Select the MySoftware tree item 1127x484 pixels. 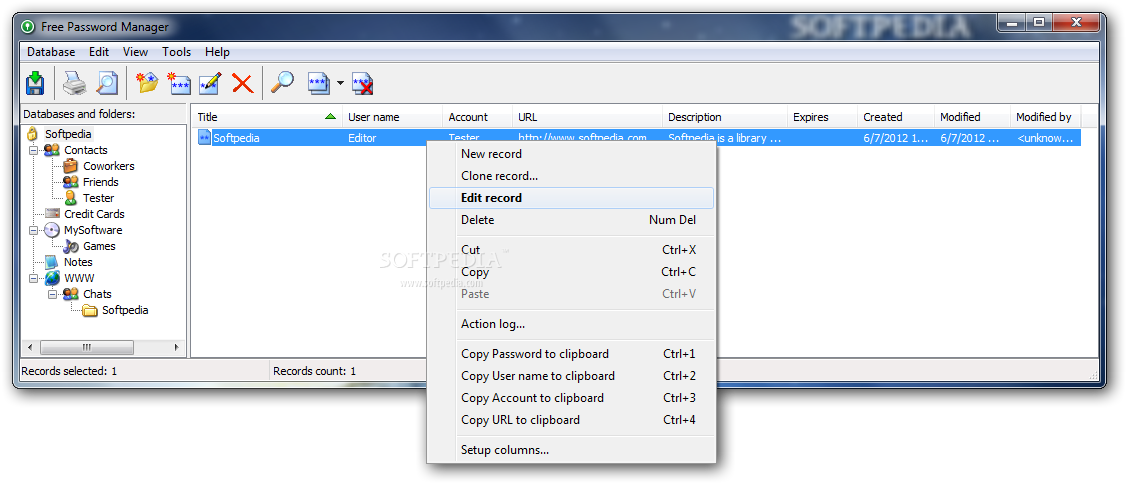pos(93,230)
